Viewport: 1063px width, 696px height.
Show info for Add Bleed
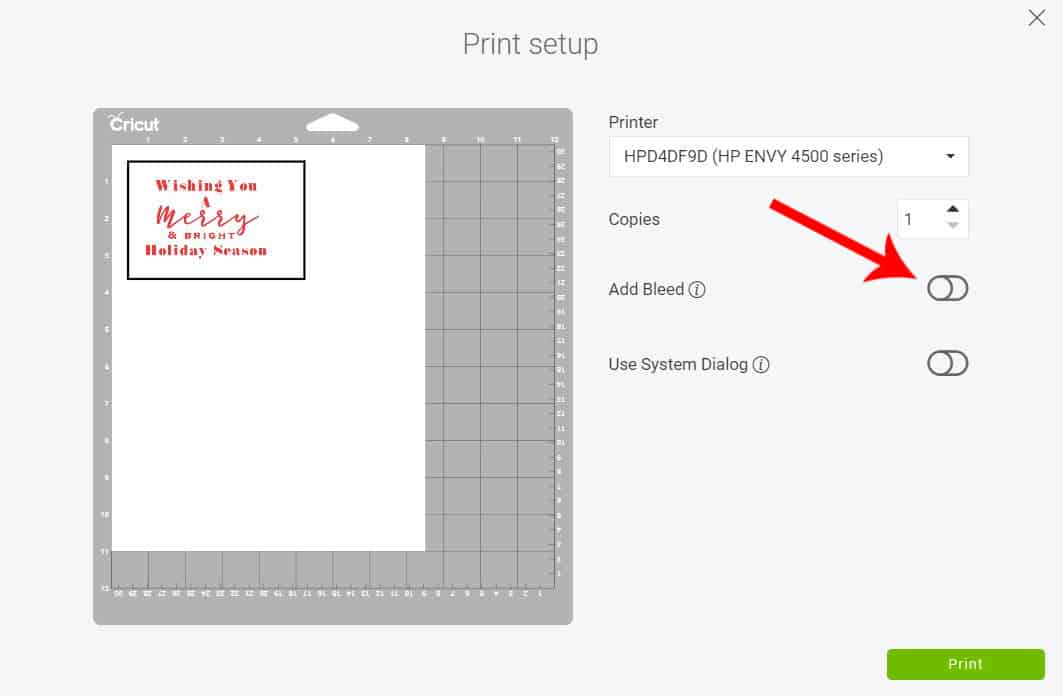[698, 290]
